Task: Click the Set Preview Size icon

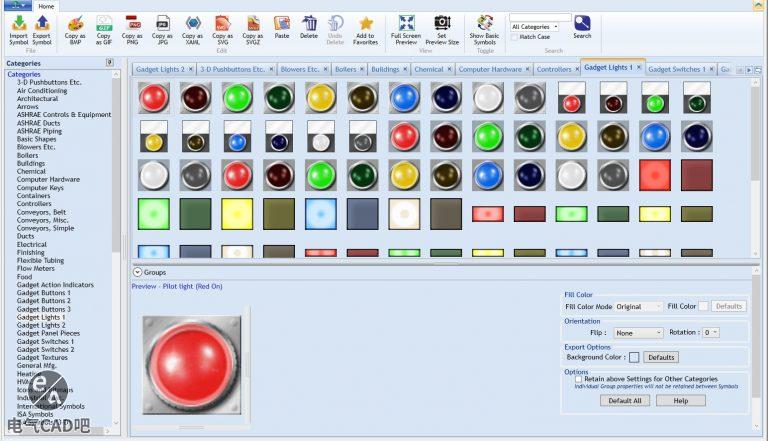Action: pyautogui.click(x=442, y=24)
